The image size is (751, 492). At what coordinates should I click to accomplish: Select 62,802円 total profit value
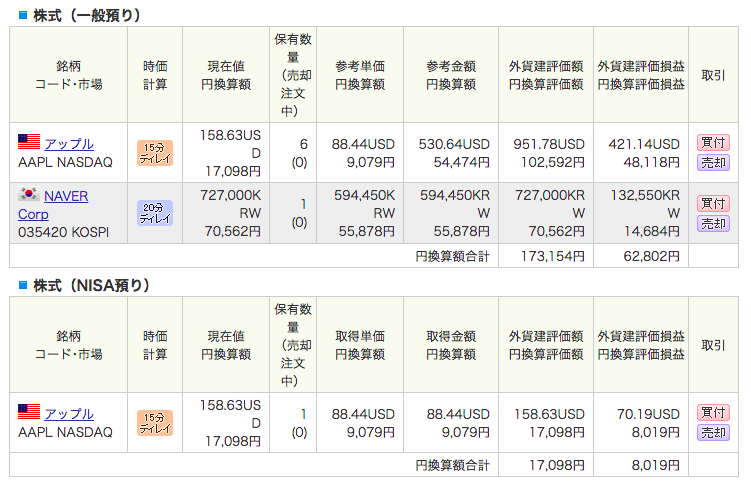tap(651, 256)
